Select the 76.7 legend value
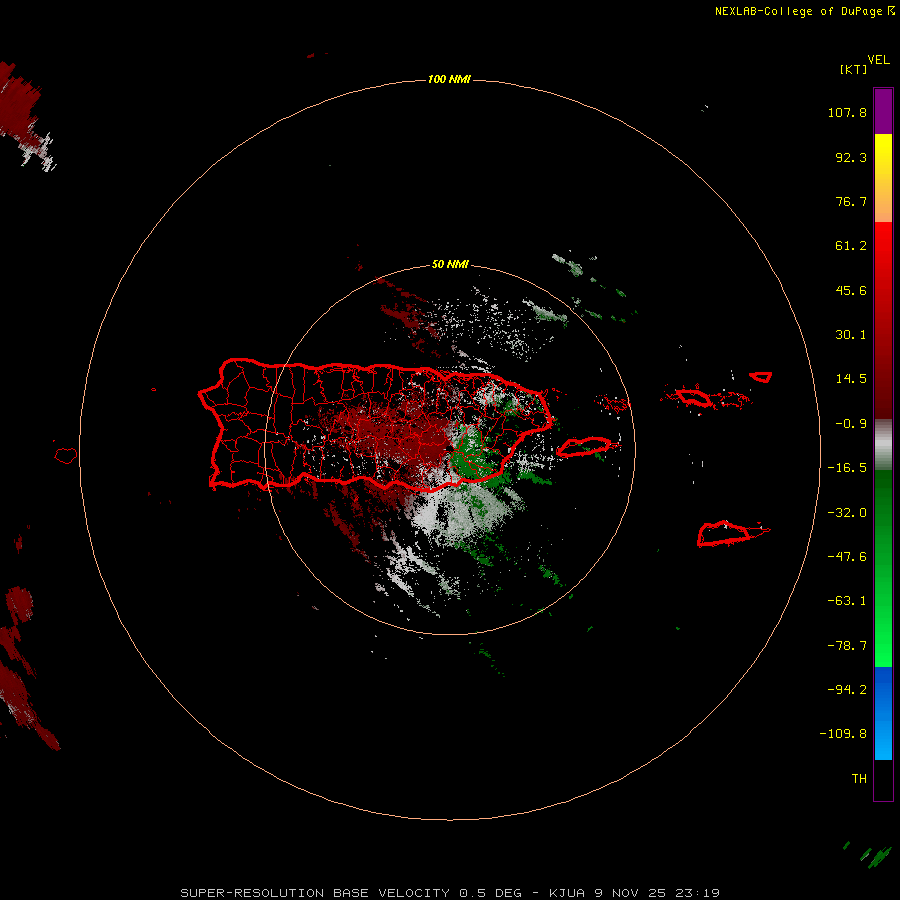The width and height of the screenshot is (900, 900). tap(851, 201)
